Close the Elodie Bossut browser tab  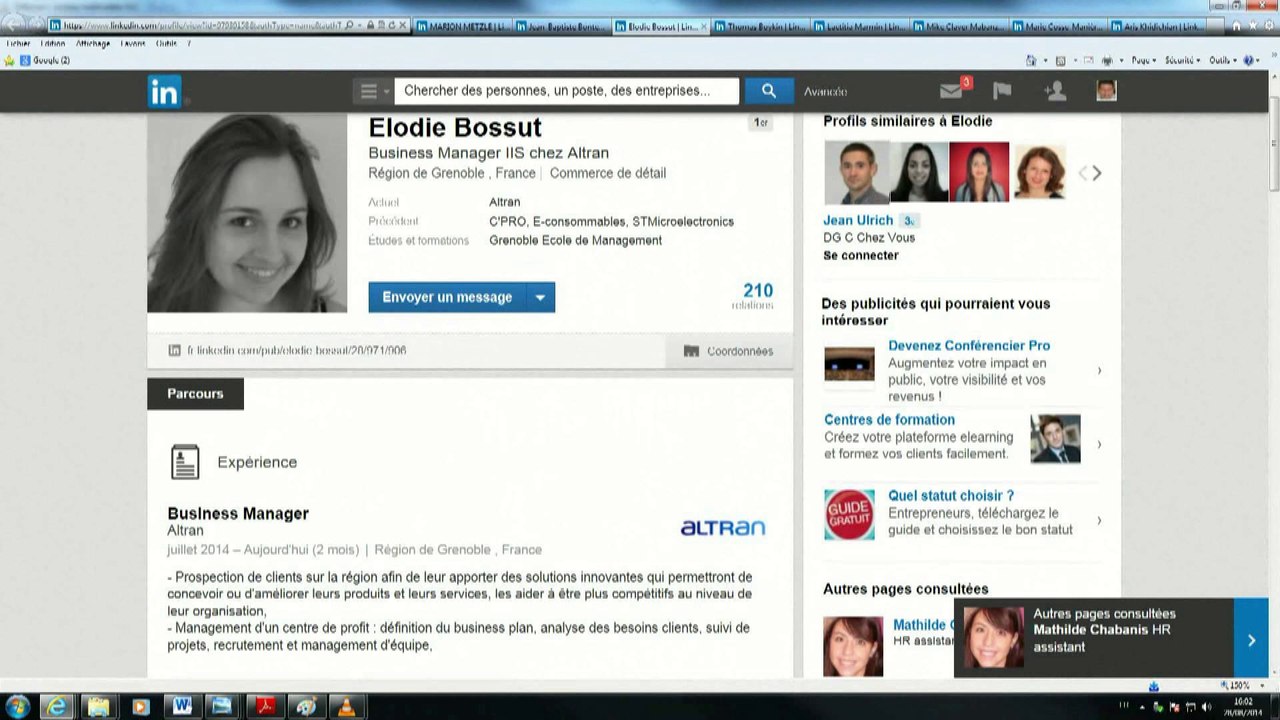click(703, 27)
